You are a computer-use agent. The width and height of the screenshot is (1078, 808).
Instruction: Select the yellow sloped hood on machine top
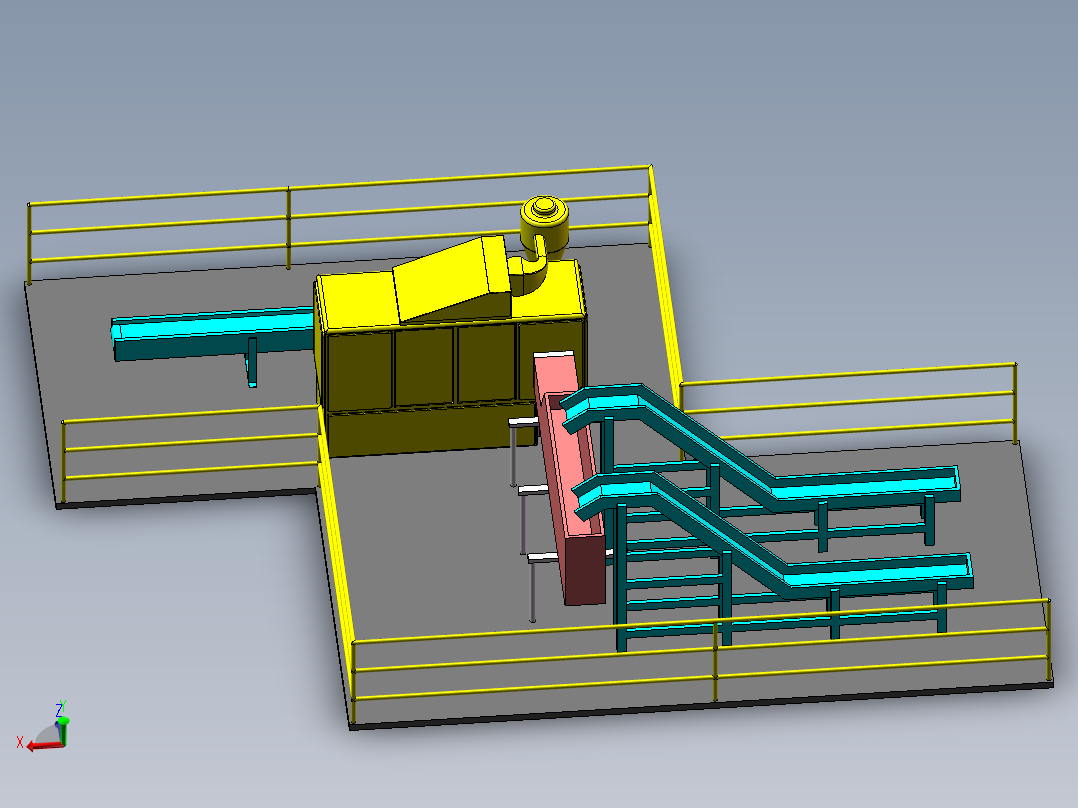point(452,279)
